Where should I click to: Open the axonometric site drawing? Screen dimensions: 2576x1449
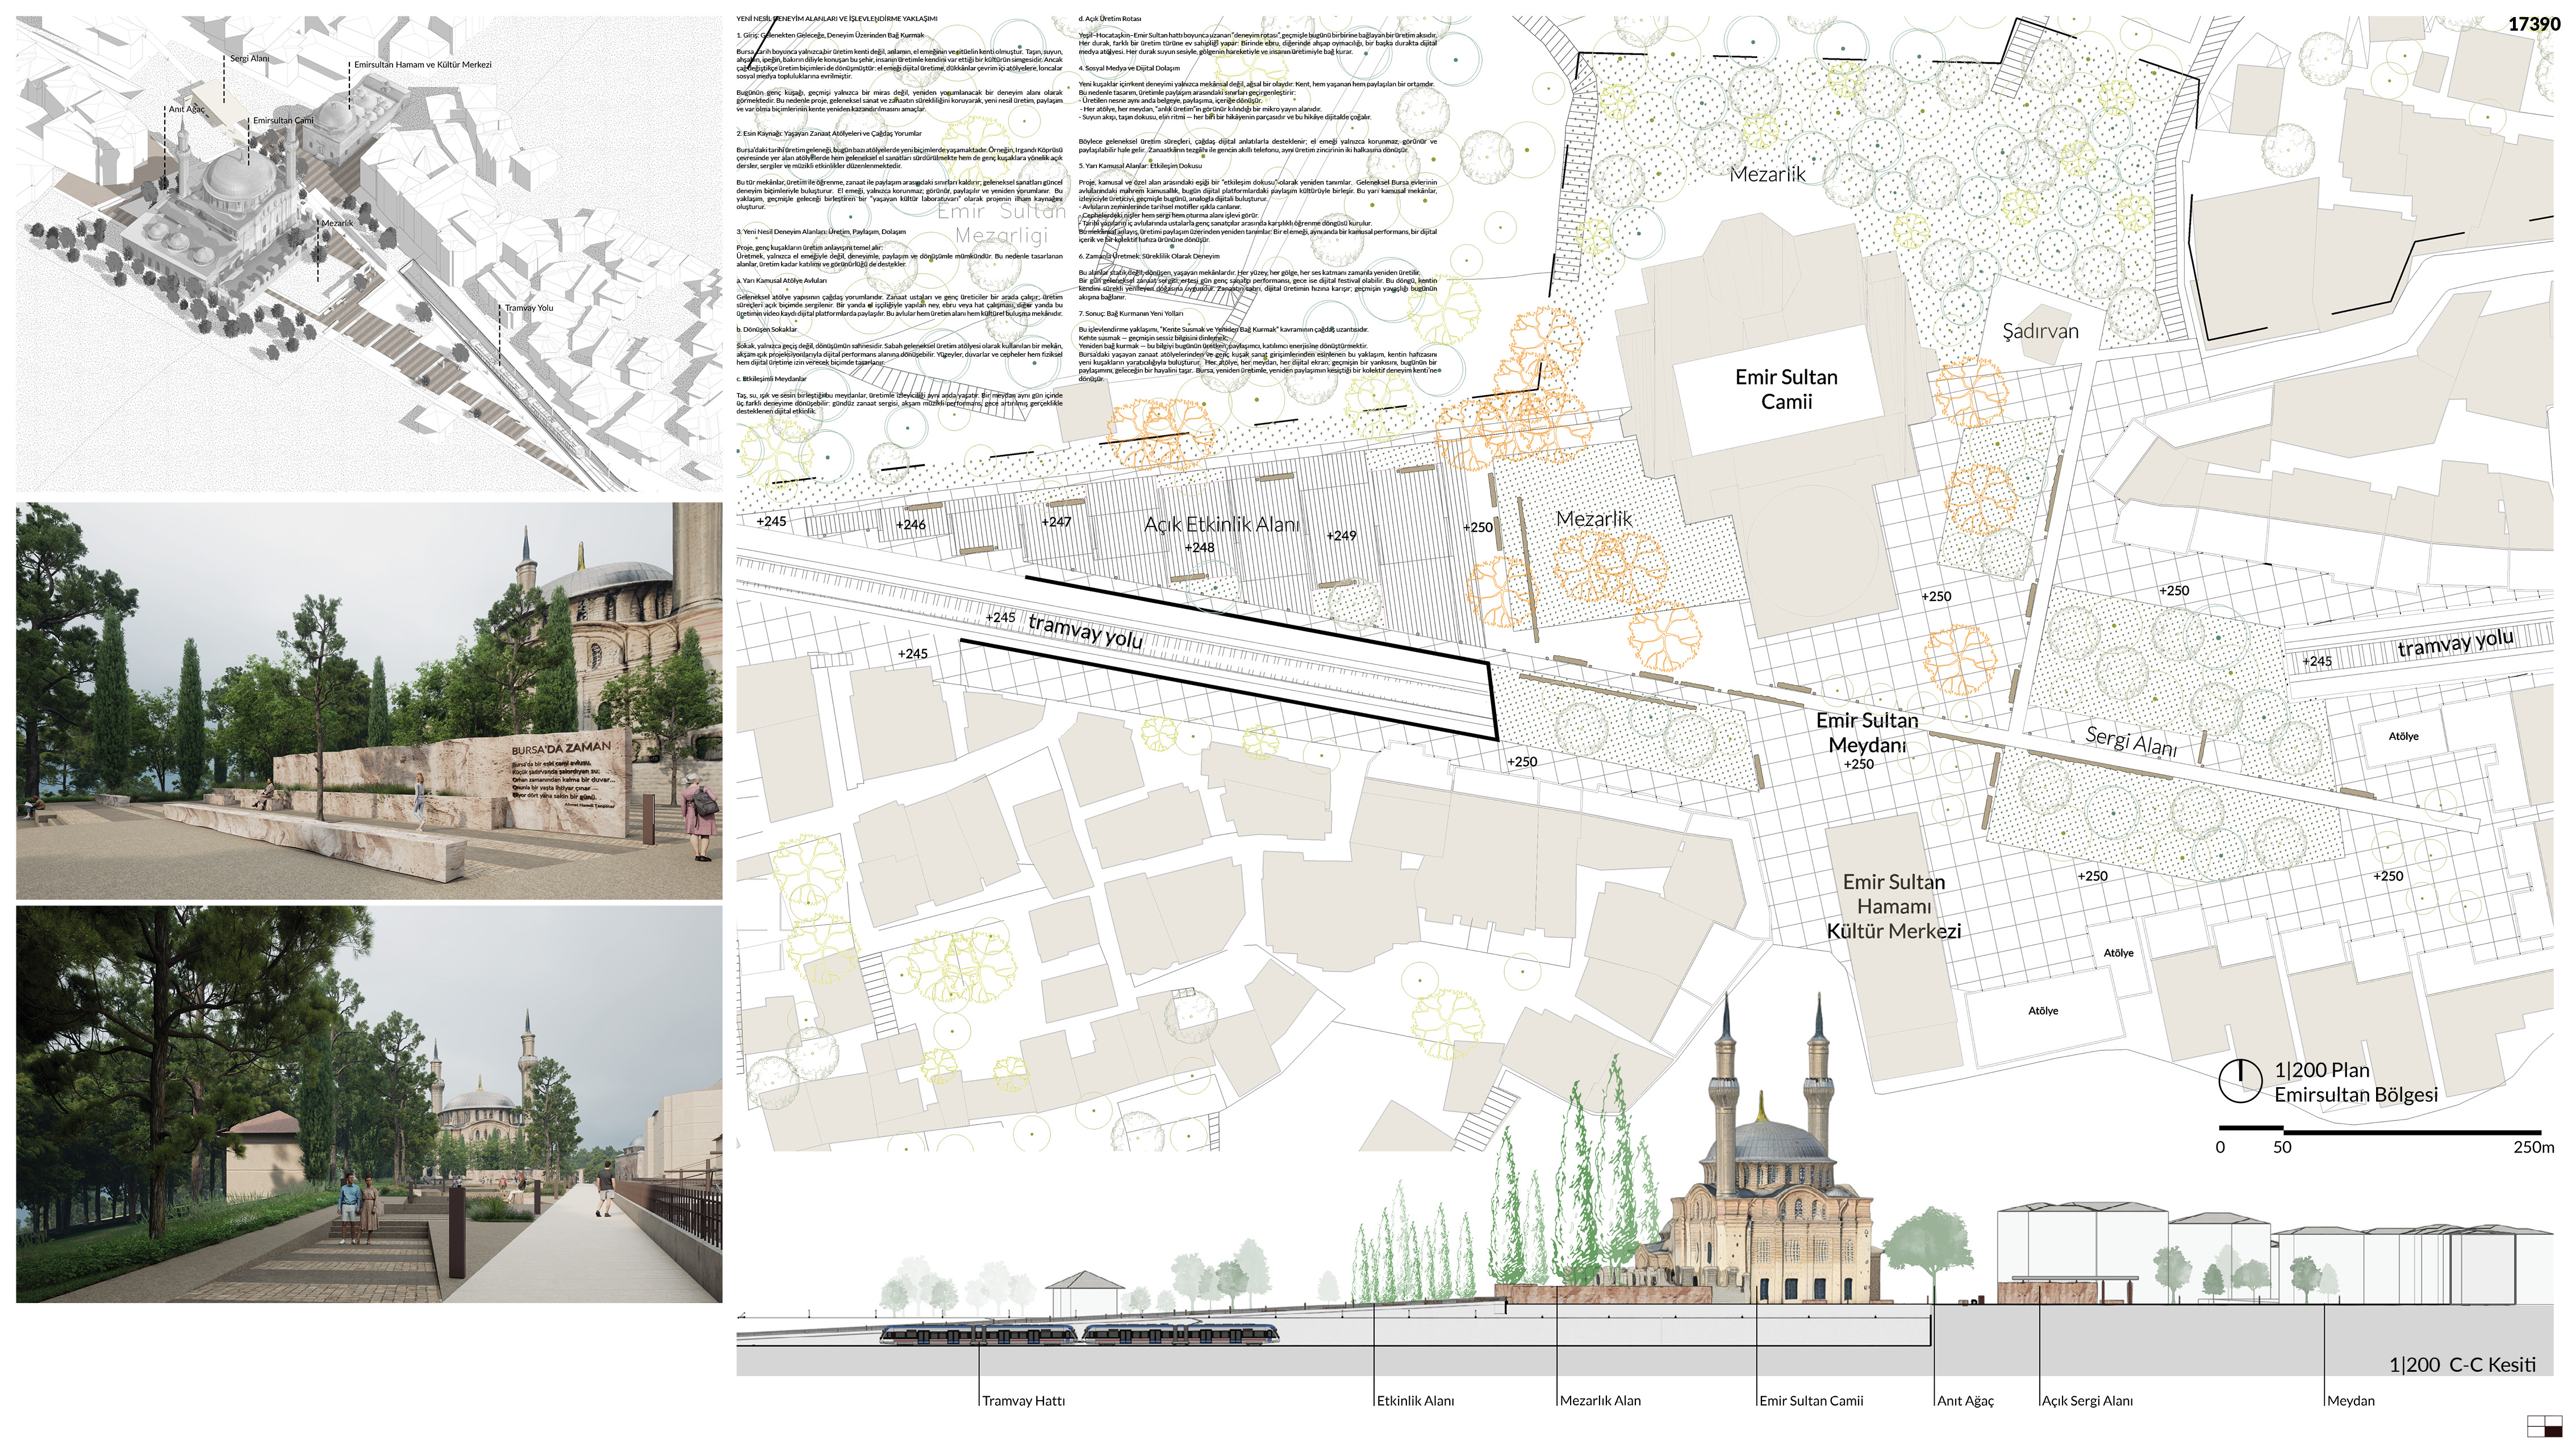pyautogui.click(x=368, y=252)
